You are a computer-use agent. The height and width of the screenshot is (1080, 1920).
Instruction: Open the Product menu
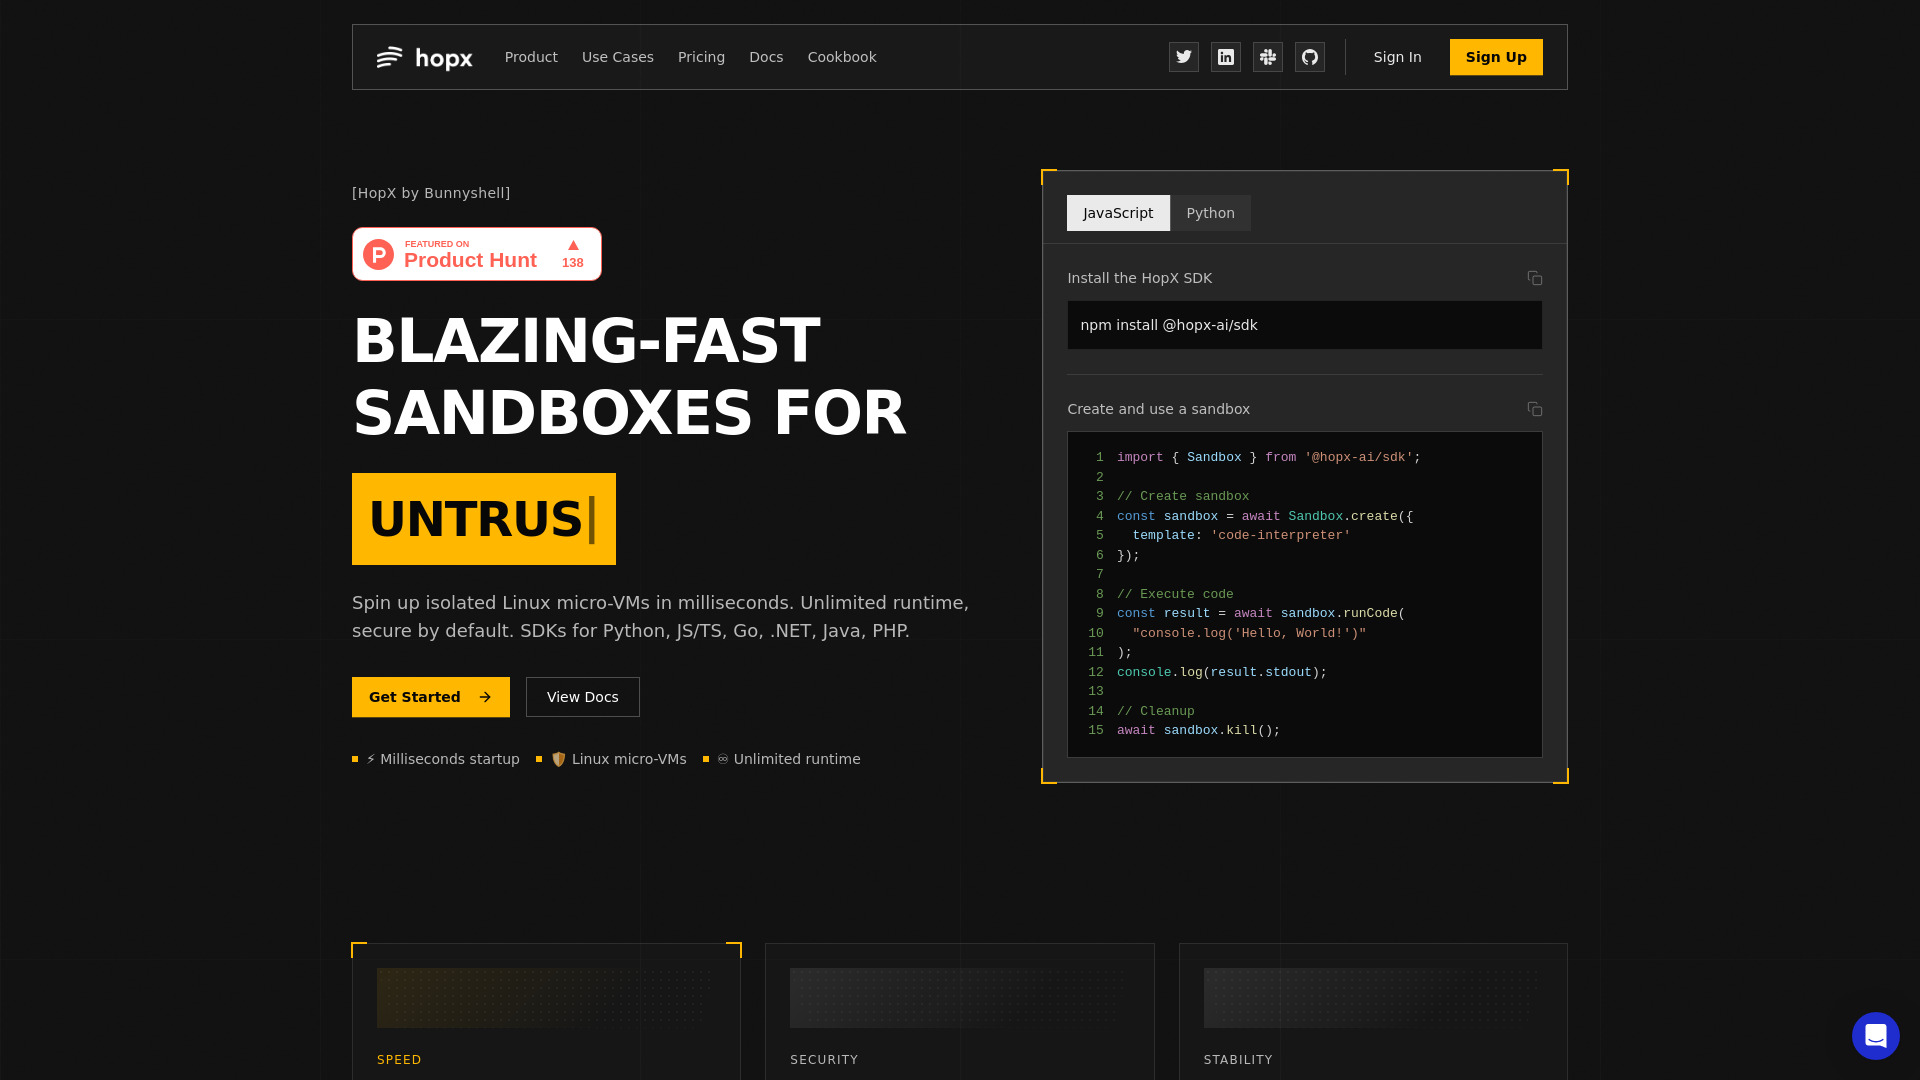[531, 57]
